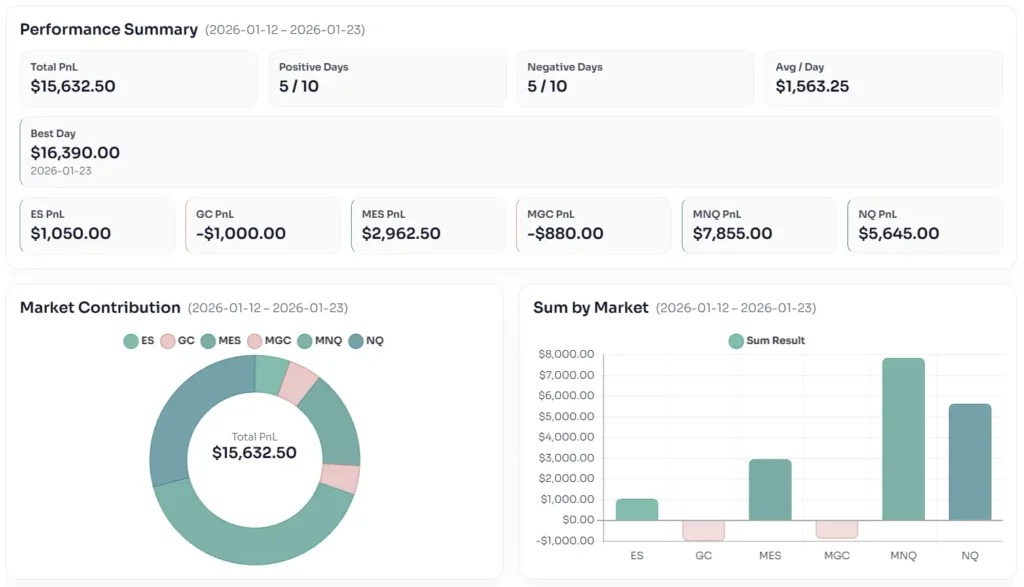The width and height of the screenshot is (1024, 587).
Task: Hide the GC series via donut legend
Action: pyautogui.click(x=177, y=341)
